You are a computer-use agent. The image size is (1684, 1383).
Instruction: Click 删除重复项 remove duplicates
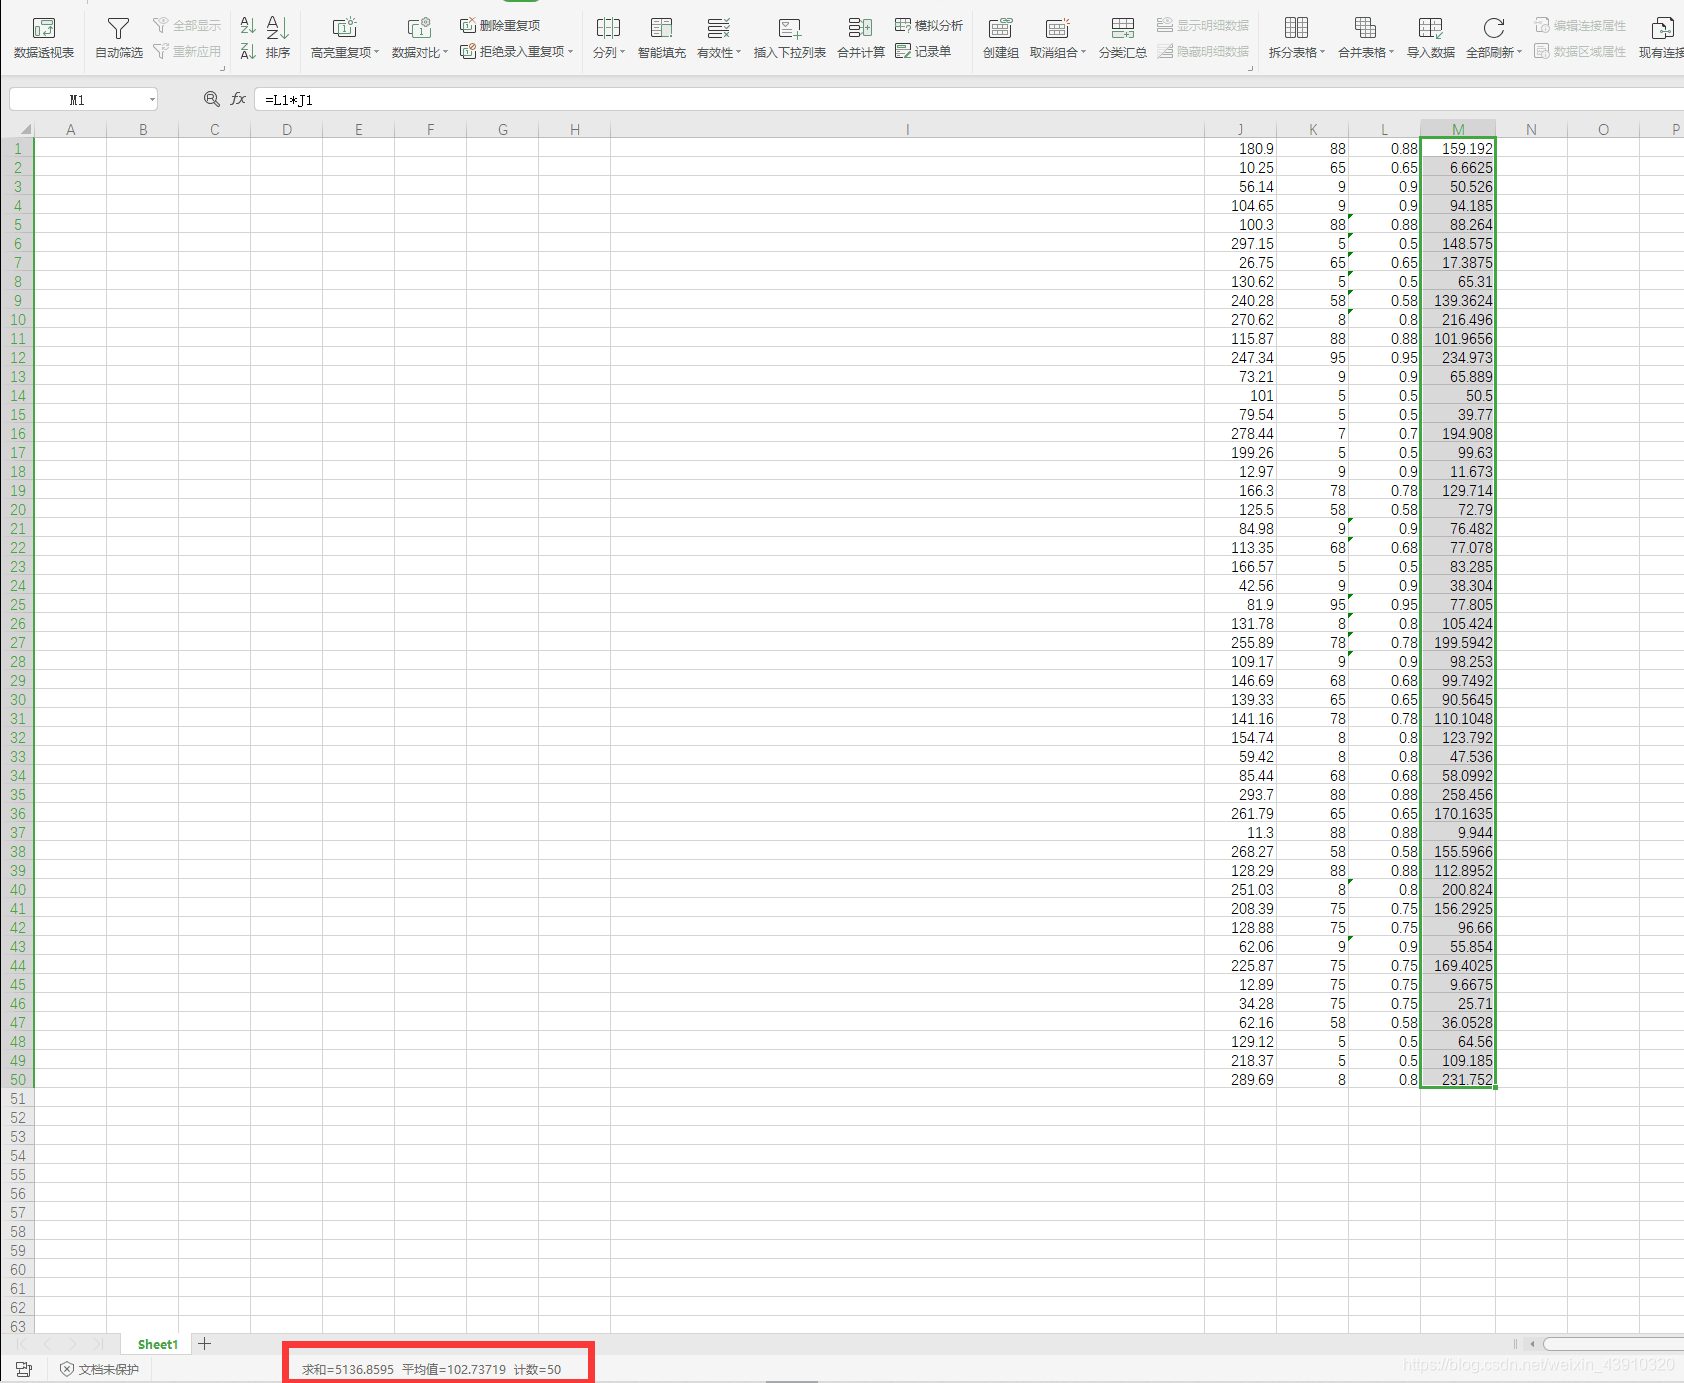pyautogui.click(x=500, y=25)
